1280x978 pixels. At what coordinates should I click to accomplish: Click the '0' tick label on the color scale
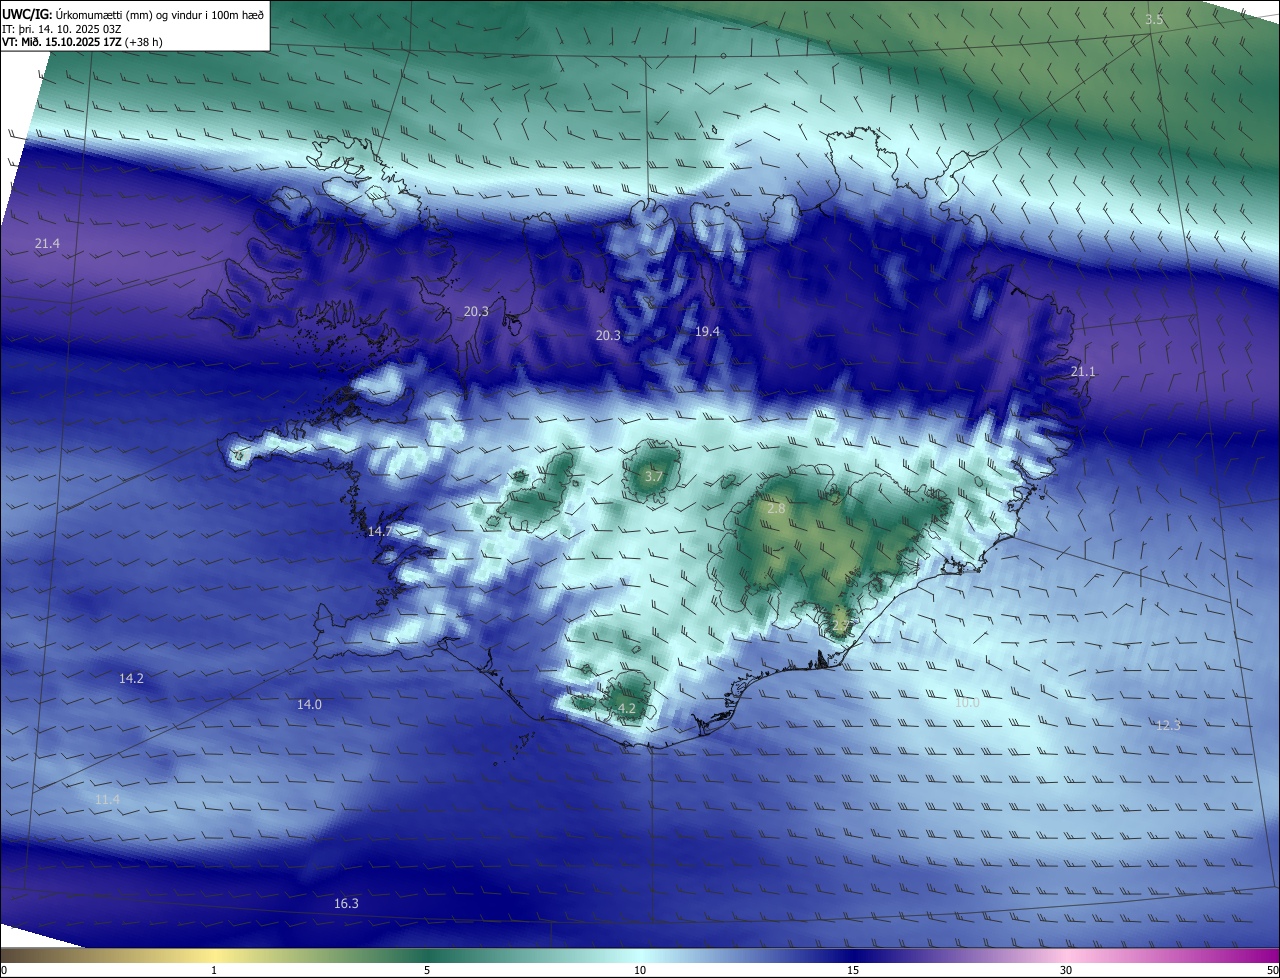click(4, 971)
